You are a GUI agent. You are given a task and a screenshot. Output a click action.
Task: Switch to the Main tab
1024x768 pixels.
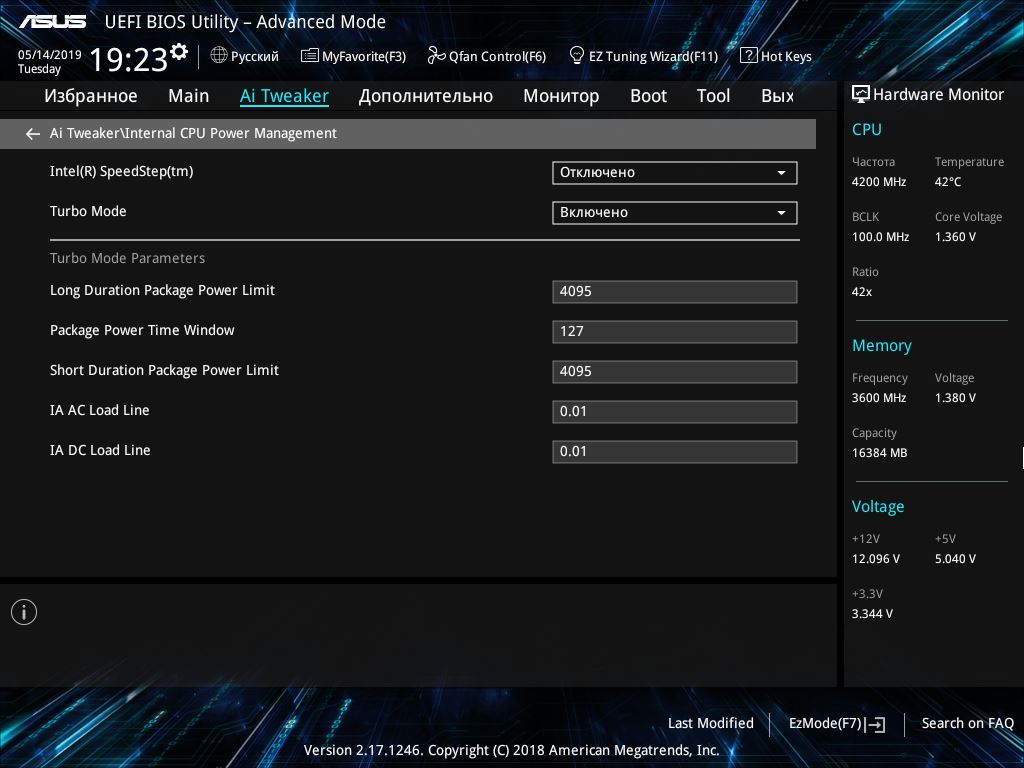tap(189, 96)
